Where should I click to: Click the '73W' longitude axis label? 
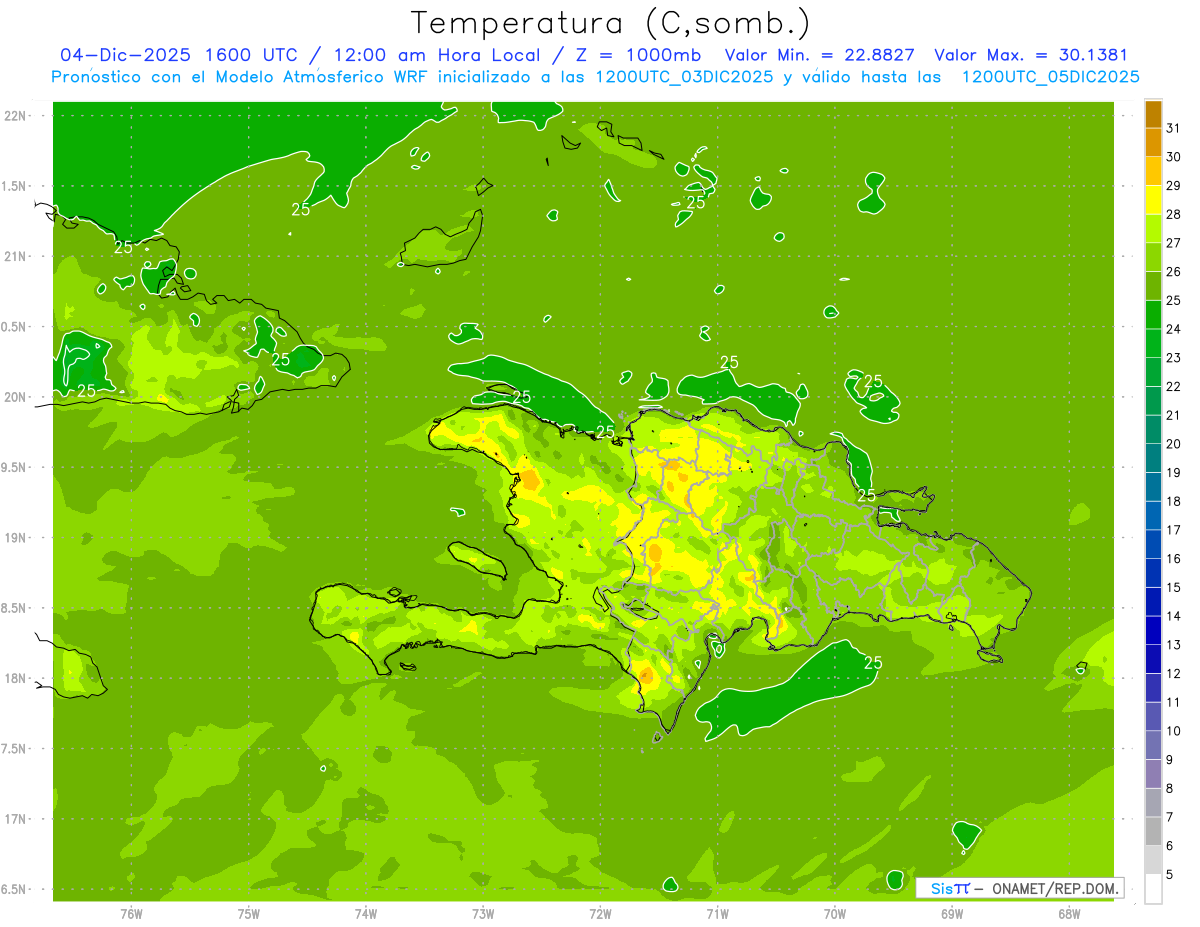point(483,913)
